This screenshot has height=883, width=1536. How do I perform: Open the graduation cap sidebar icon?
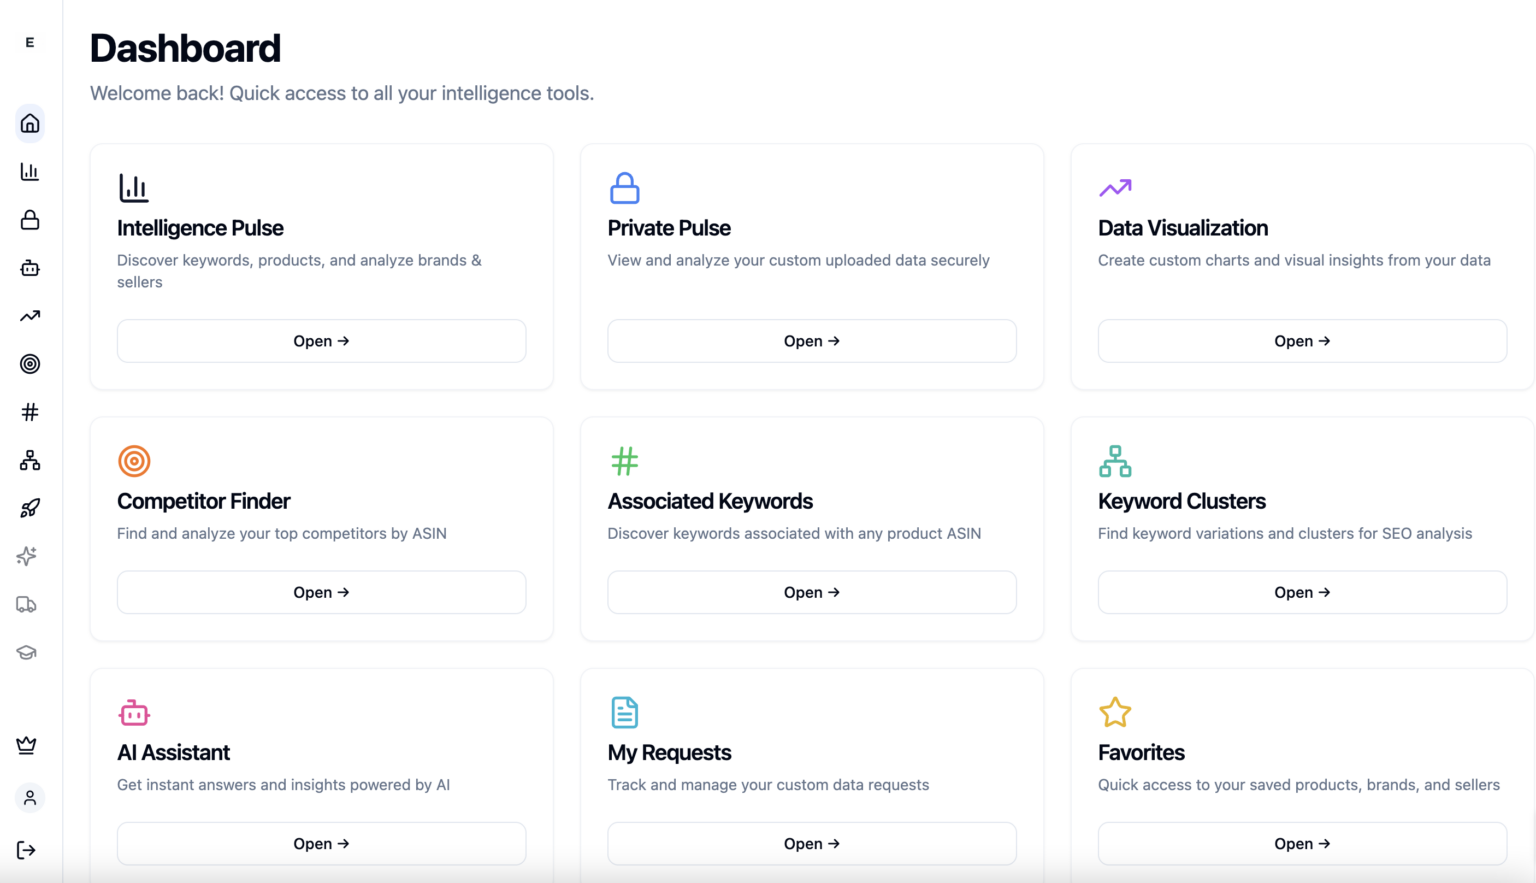point(27,652)
